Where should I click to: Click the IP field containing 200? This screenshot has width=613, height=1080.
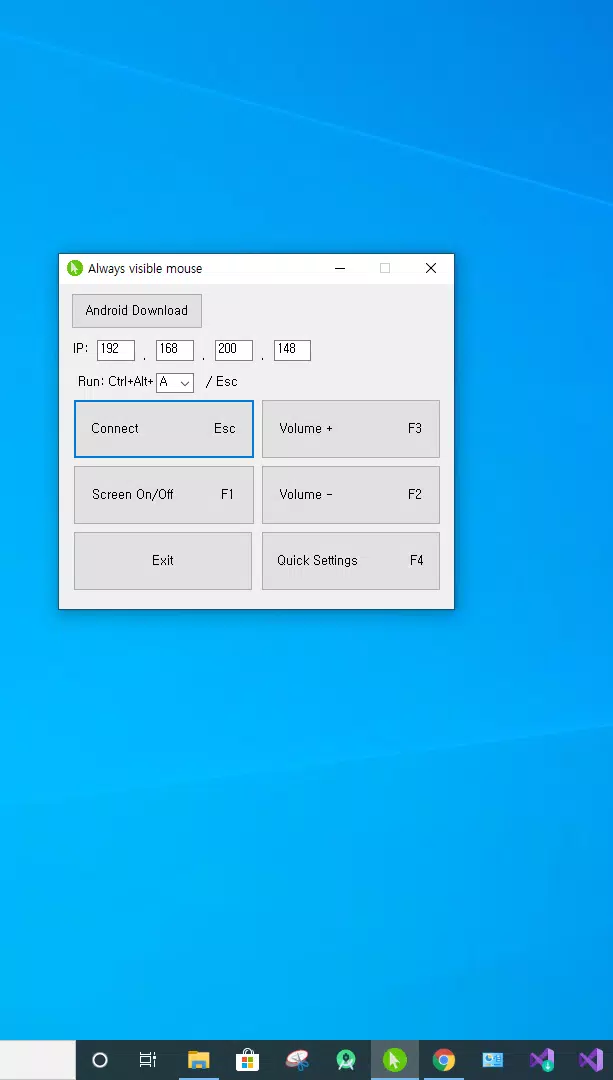(233, 350)
